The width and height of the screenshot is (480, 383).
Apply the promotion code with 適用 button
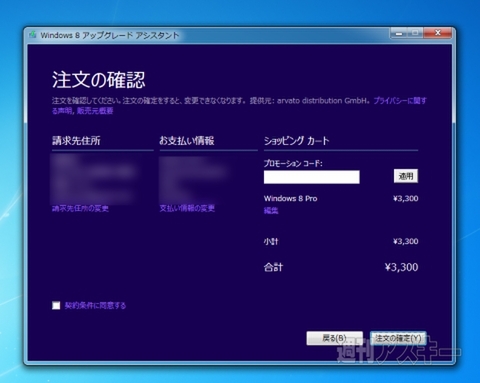pos(406,176)
